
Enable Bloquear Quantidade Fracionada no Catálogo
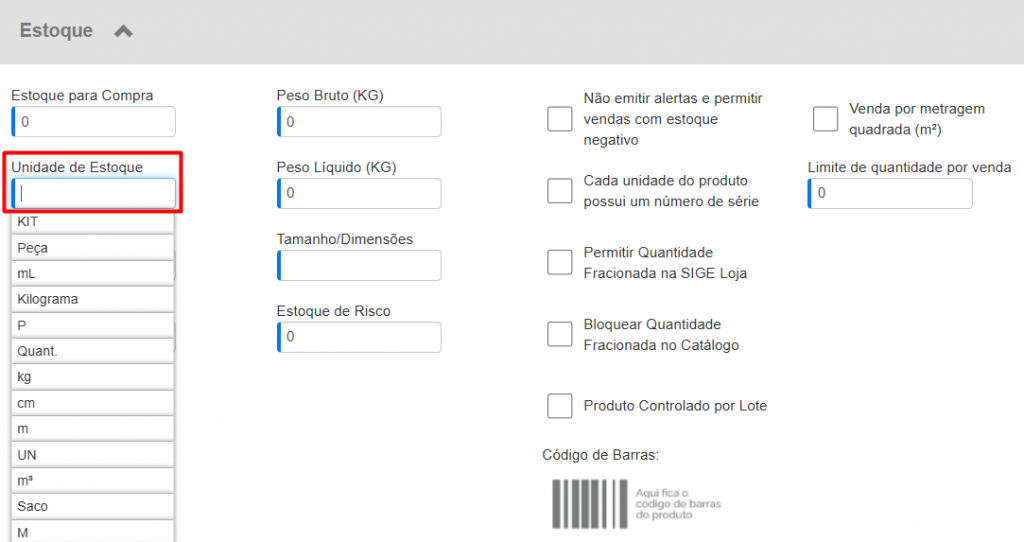coord(560,335)
